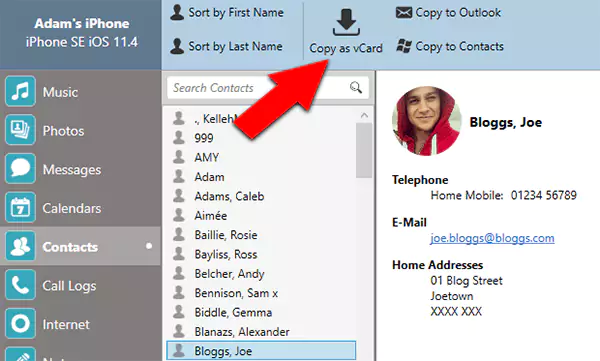The width and height of the screenshot is (600, 361).
Task: Click avatar icon next to AMY
Action: click(179, 157)
